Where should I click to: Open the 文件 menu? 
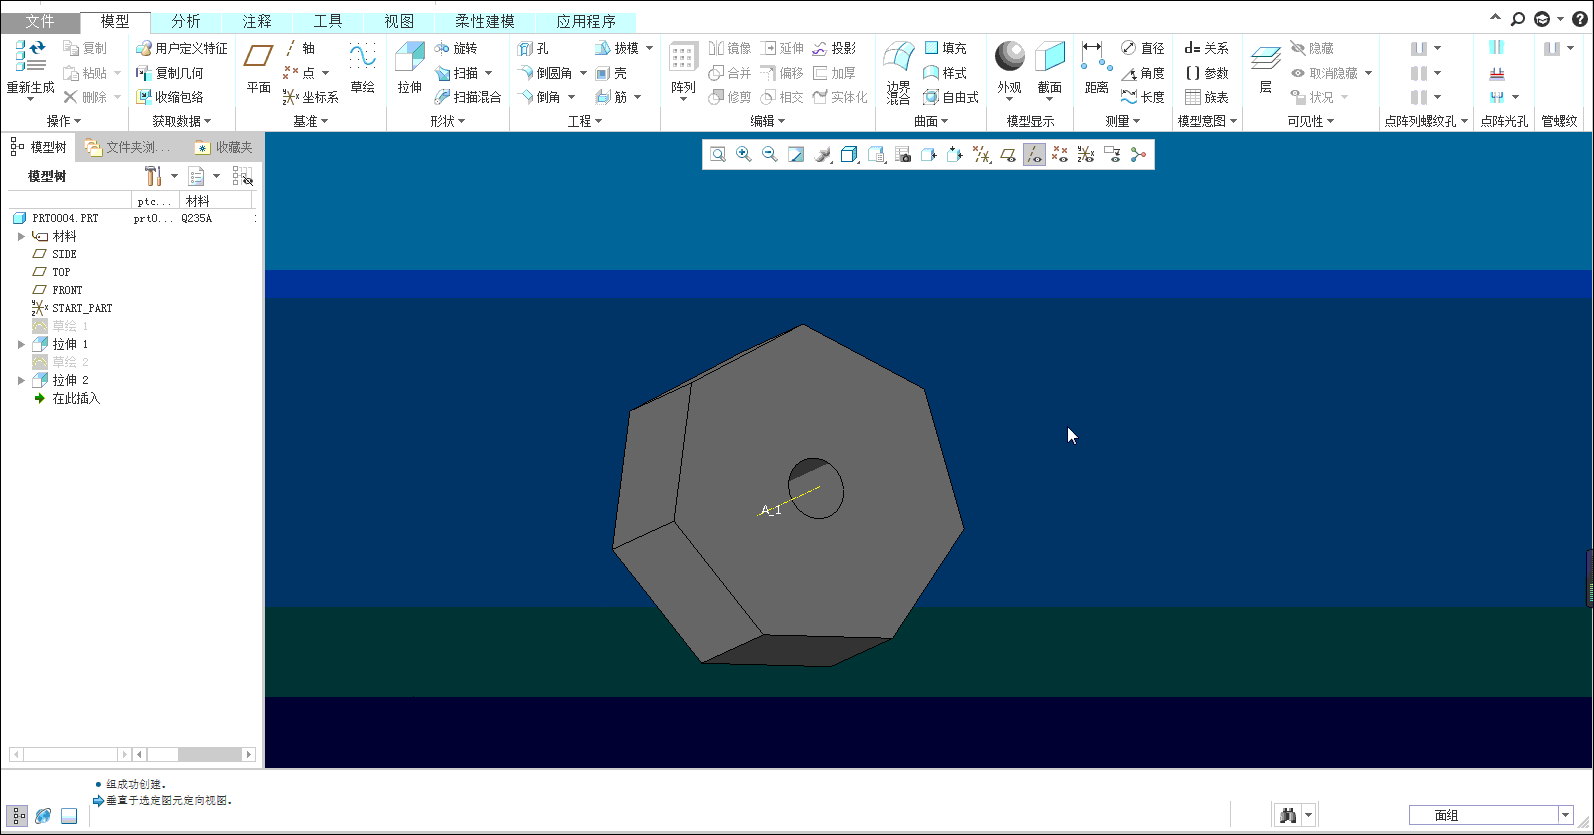coord(40,21)
